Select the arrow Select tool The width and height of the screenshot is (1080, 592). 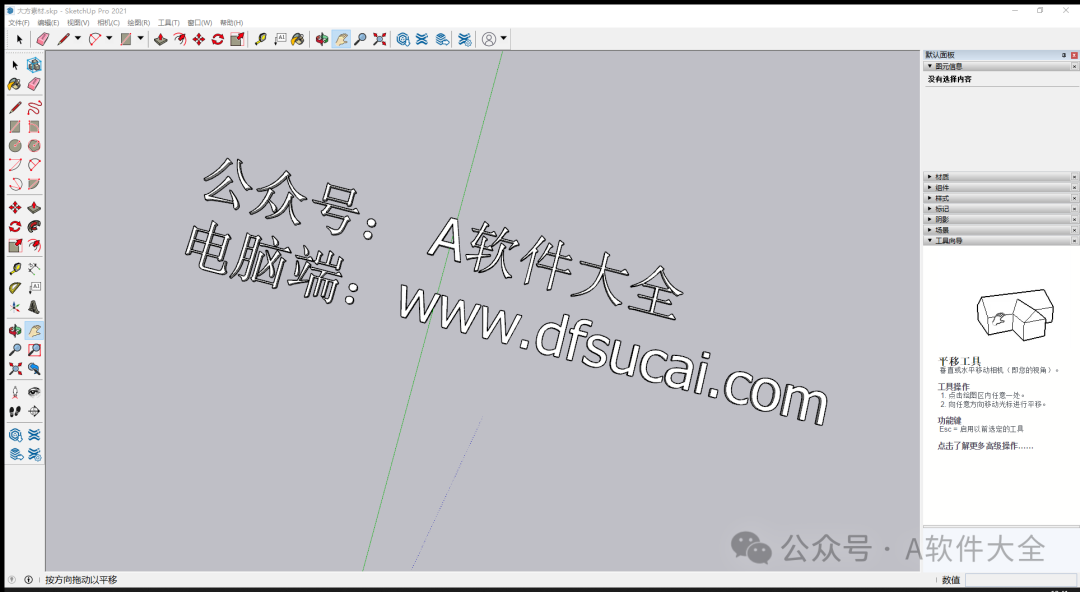coord(18,38)
